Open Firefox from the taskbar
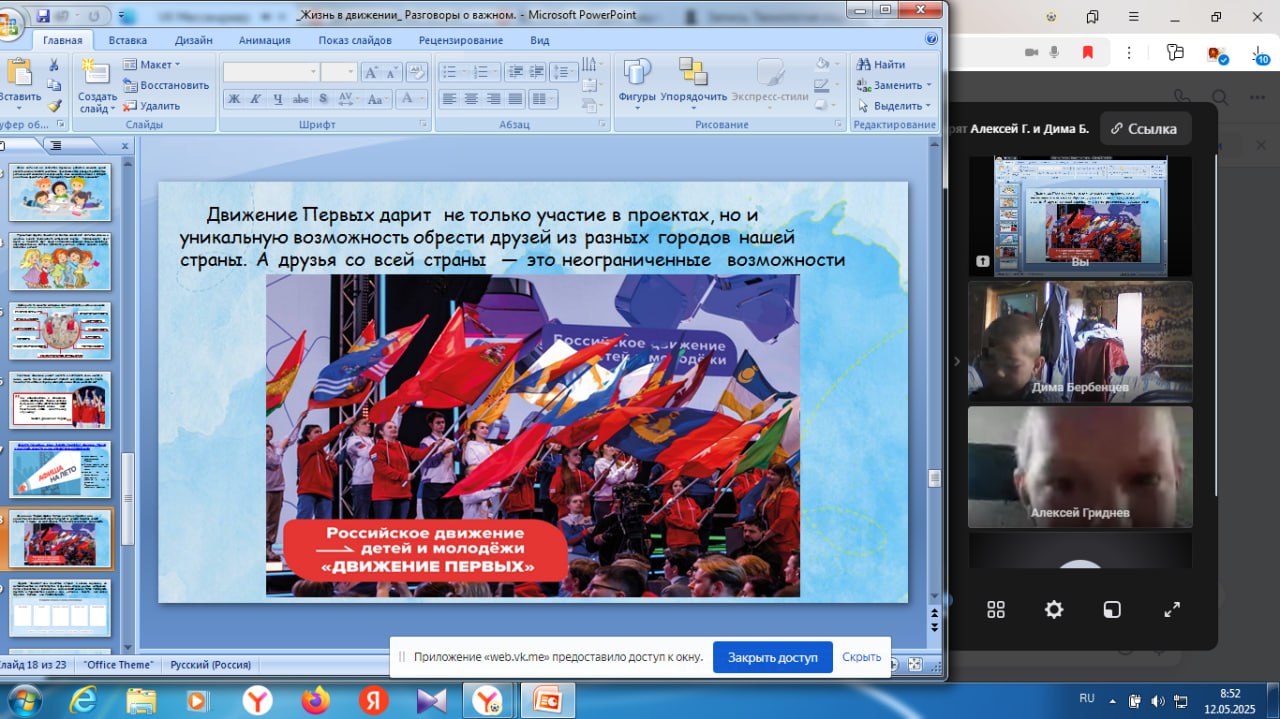 click(x=315, y=699)
